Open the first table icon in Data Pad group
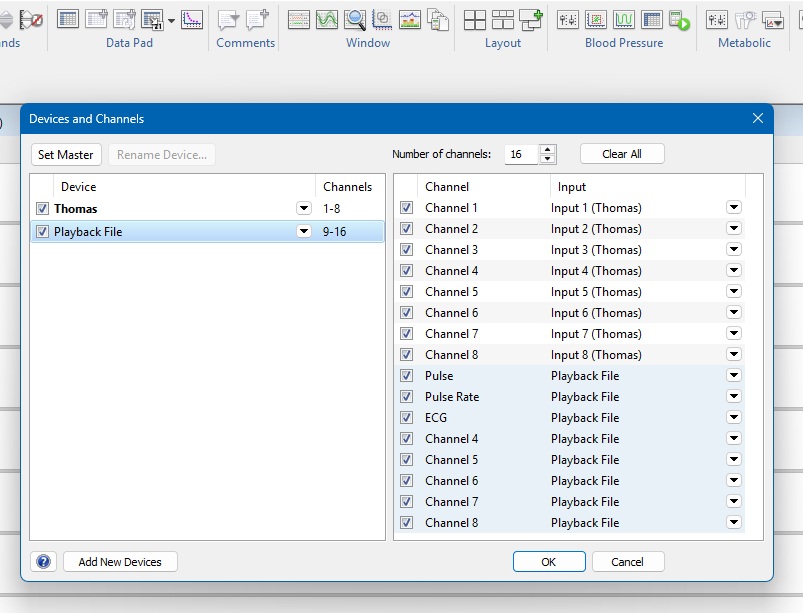 click(x=68, y=19)
